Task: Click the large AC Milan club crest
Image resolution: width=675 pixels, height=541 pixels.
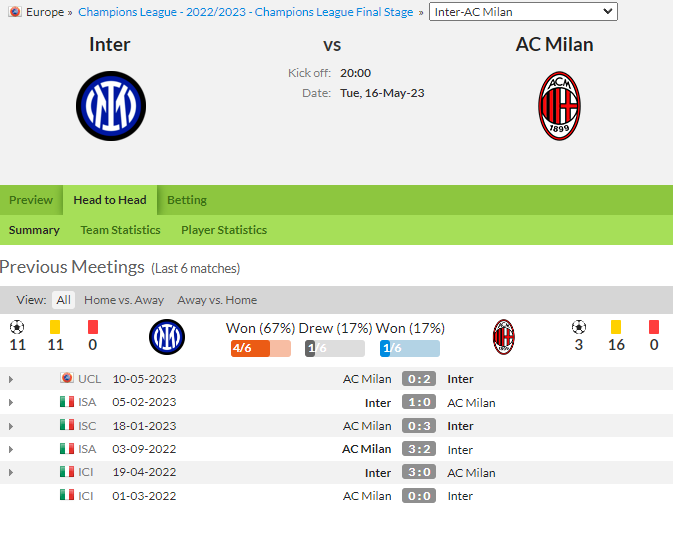Action: 559,106
